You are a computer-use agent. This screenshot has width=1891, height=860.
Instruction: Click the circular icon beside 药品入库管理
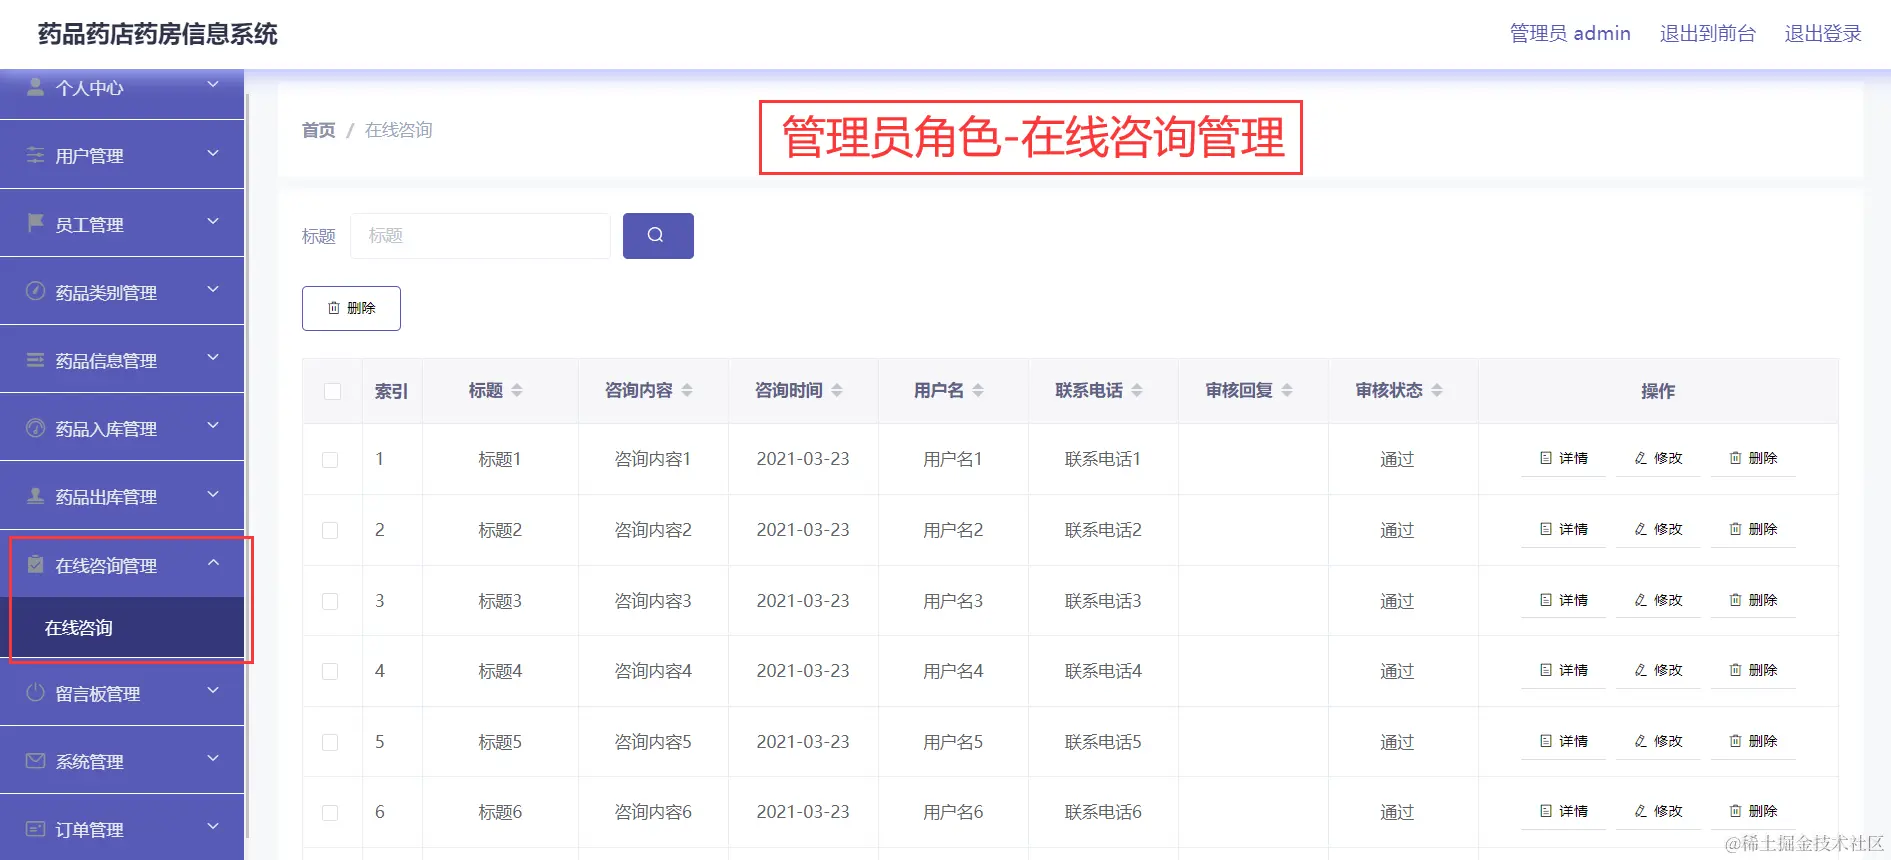(35, 428)
